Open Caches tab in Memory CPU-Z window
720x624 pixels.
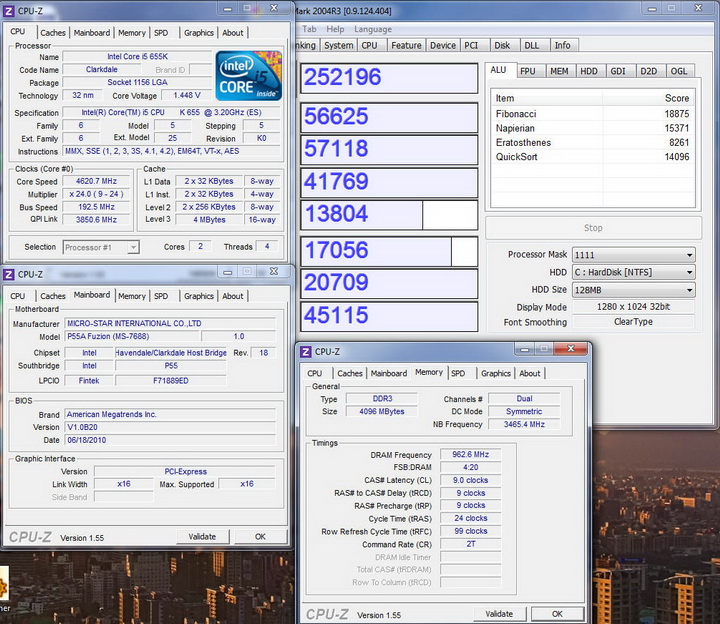(x=350, y=373)
